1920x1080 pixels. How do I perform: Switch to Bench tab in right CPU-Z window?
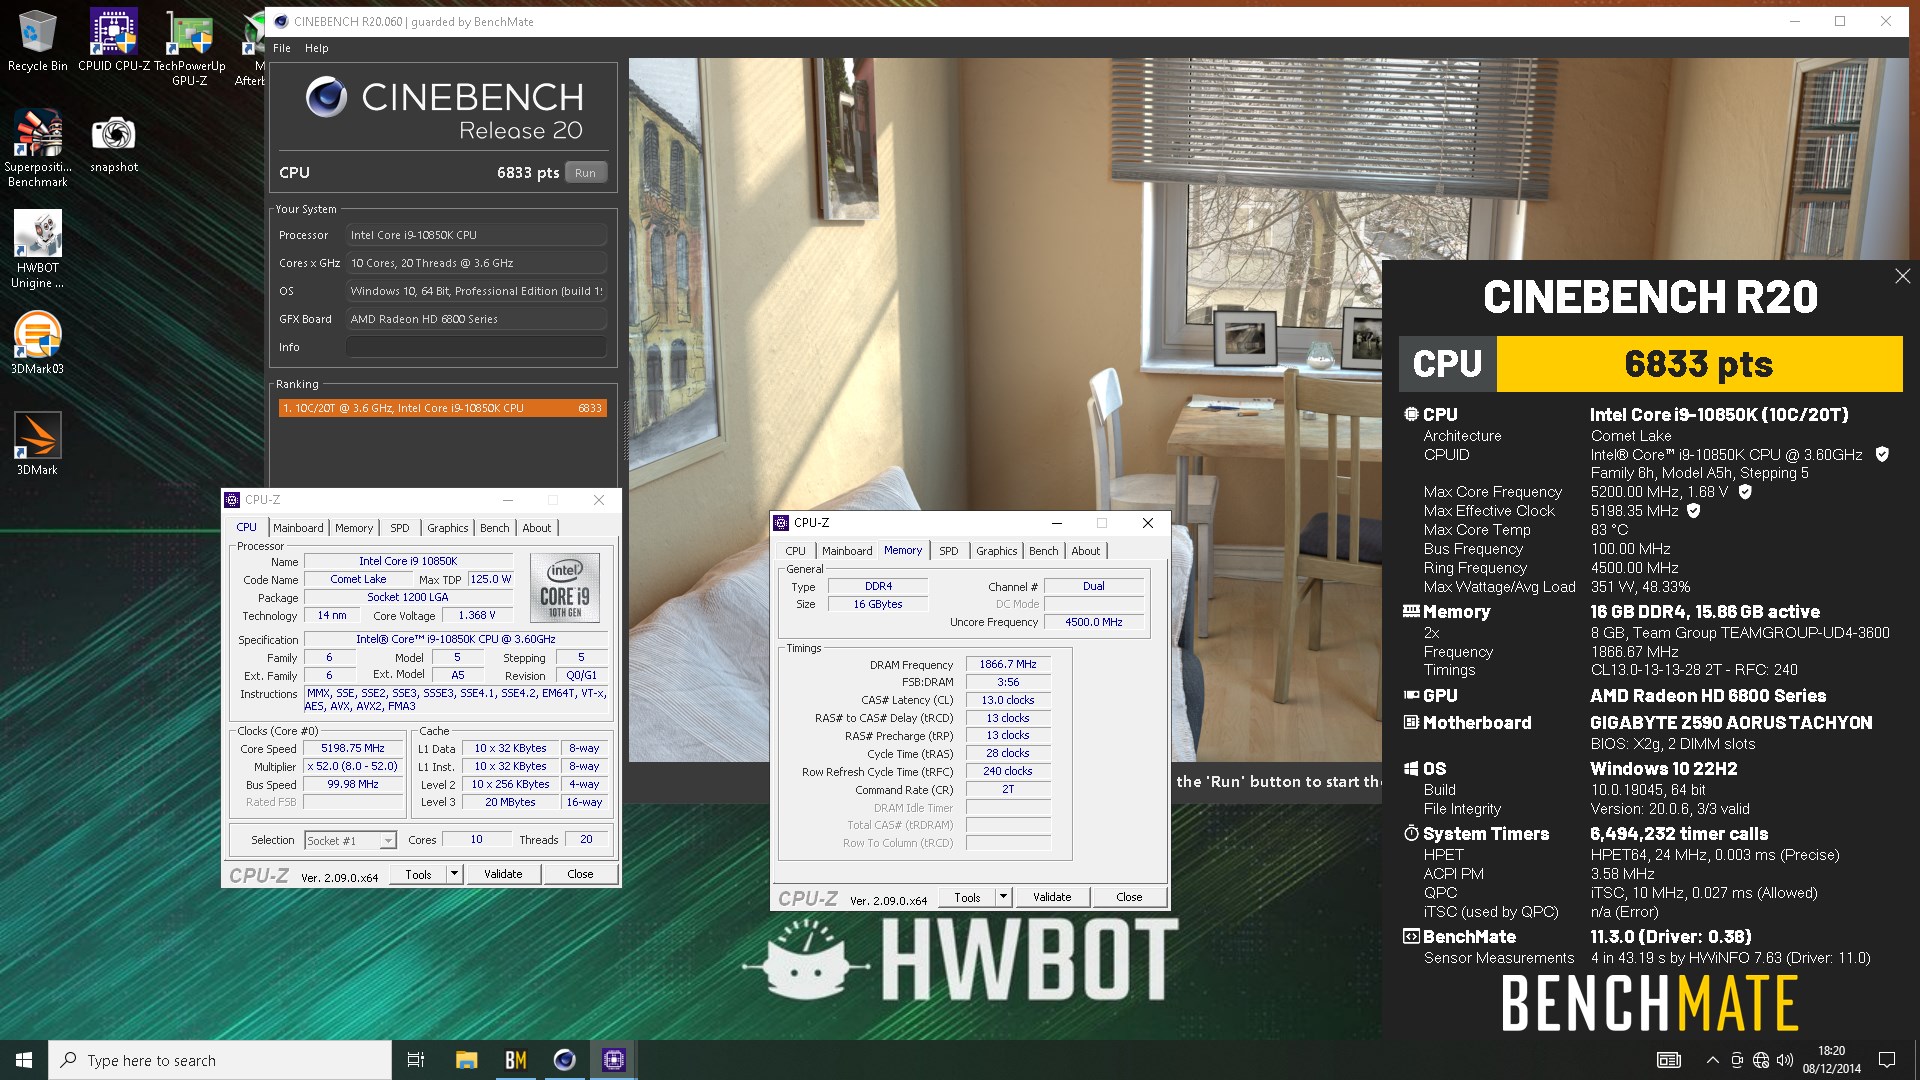[x=1043, y=551]
